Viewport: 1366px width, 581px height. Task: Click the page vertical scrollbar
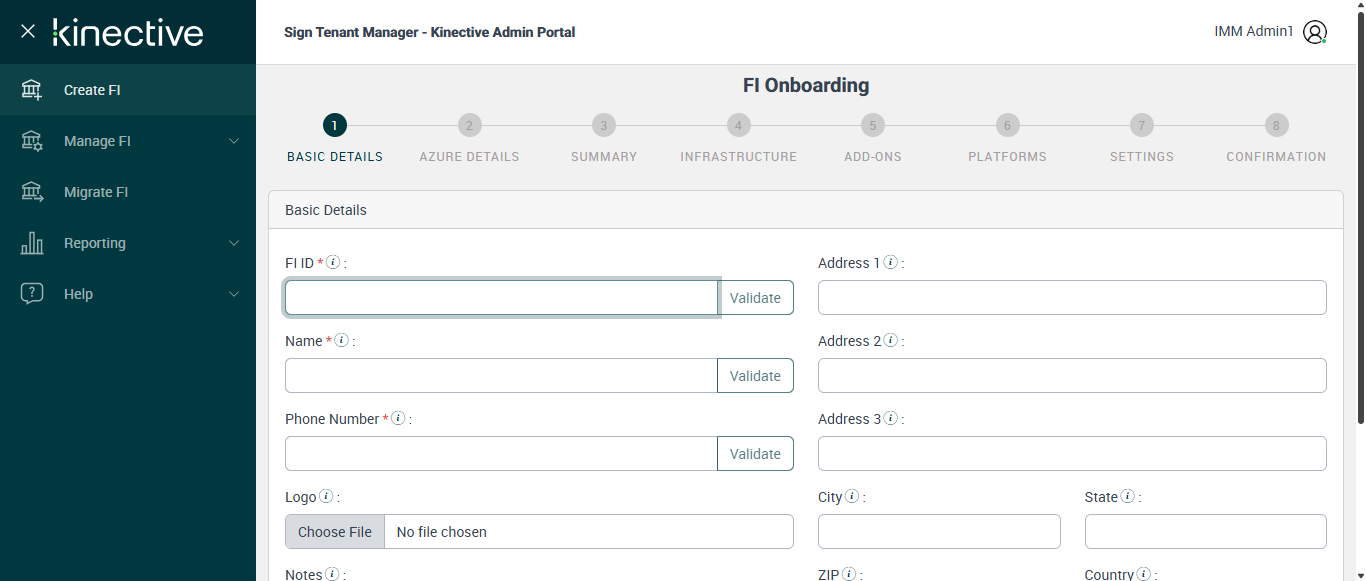1360,220
